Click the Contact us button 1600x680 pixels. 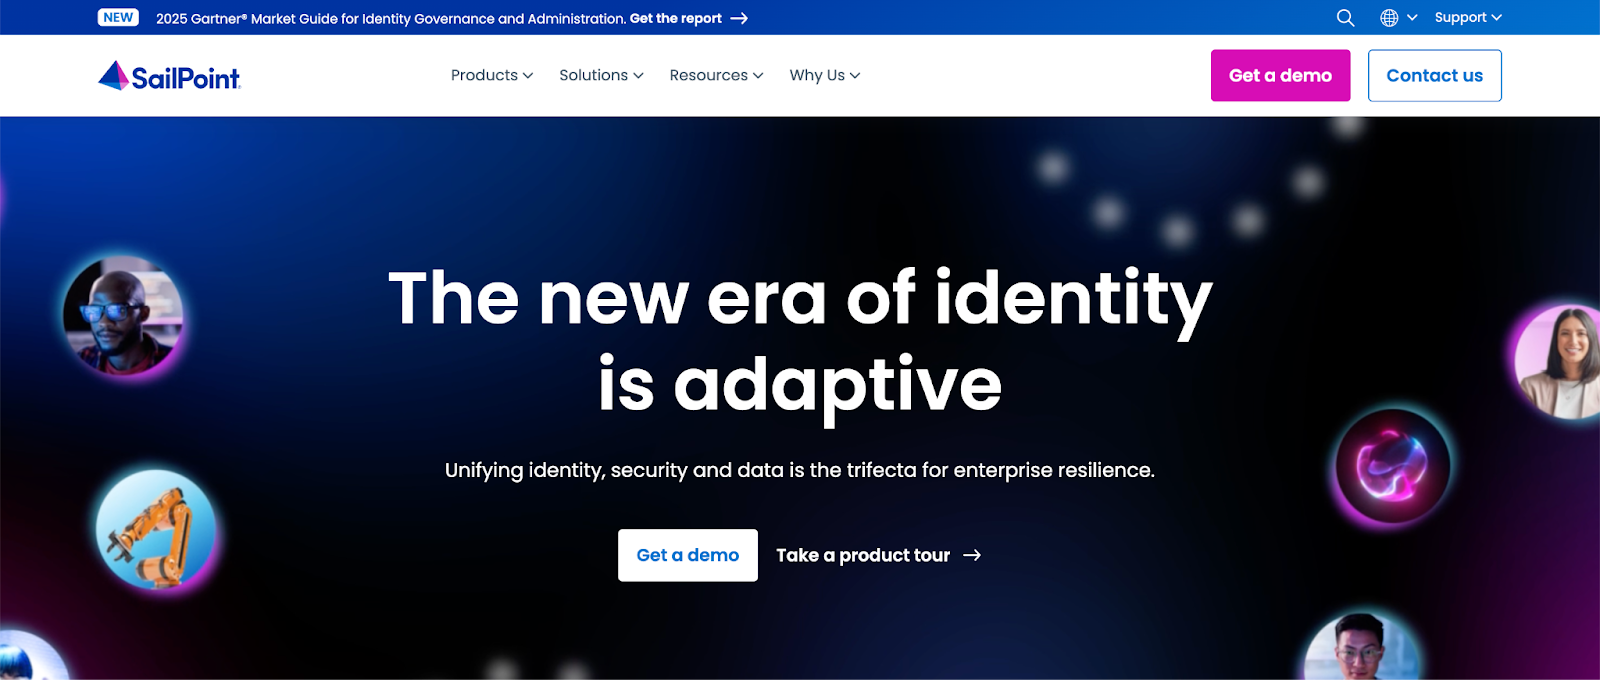click(1435, 76)
